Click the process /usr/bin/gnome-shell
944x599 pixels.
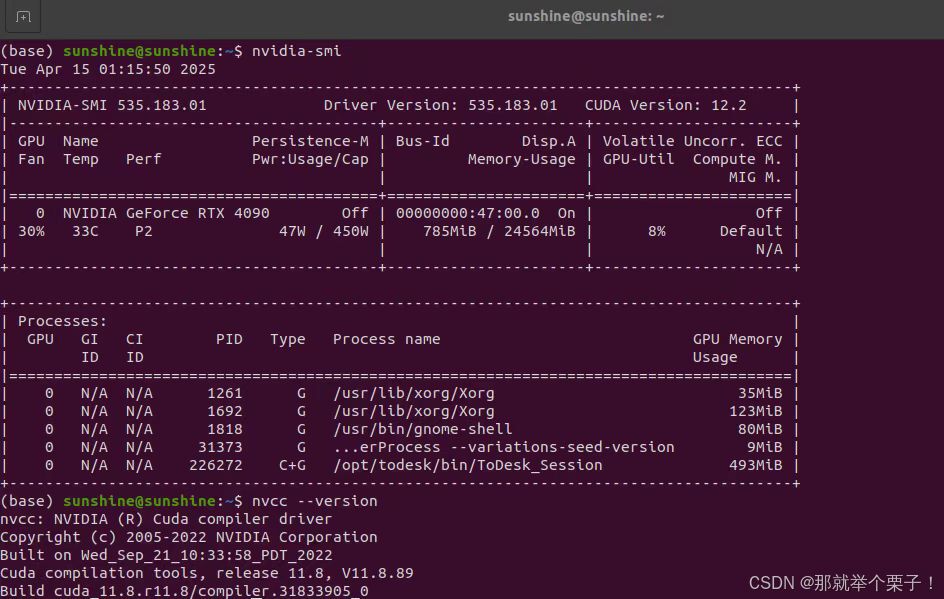pos(423,430)
